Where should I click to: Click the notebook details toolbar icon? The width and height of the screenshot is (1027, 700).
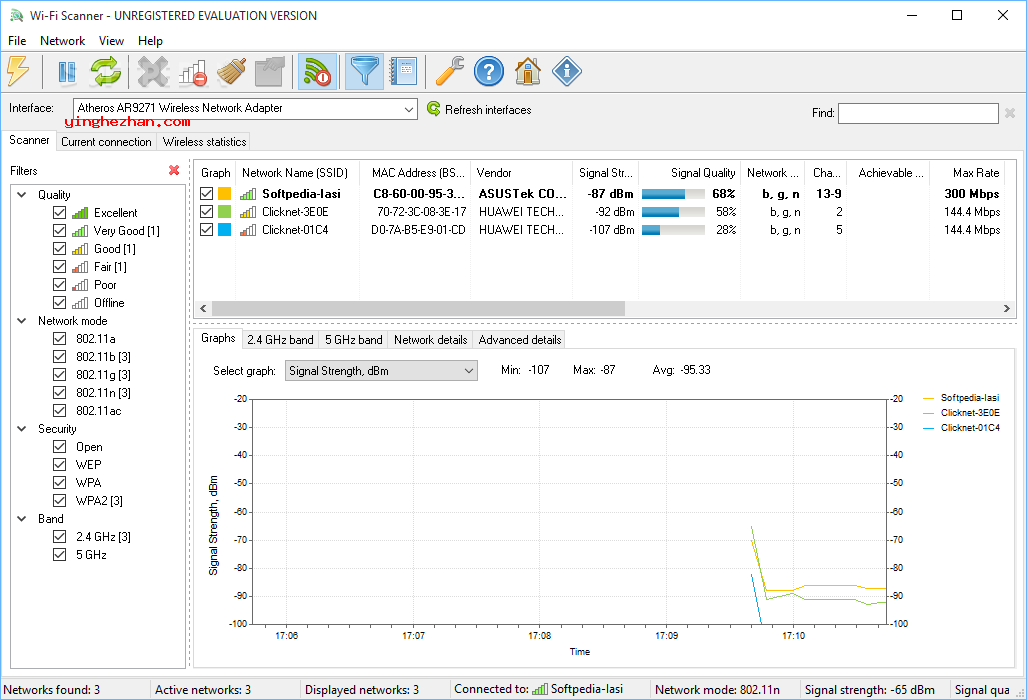[x=403, y=71]
